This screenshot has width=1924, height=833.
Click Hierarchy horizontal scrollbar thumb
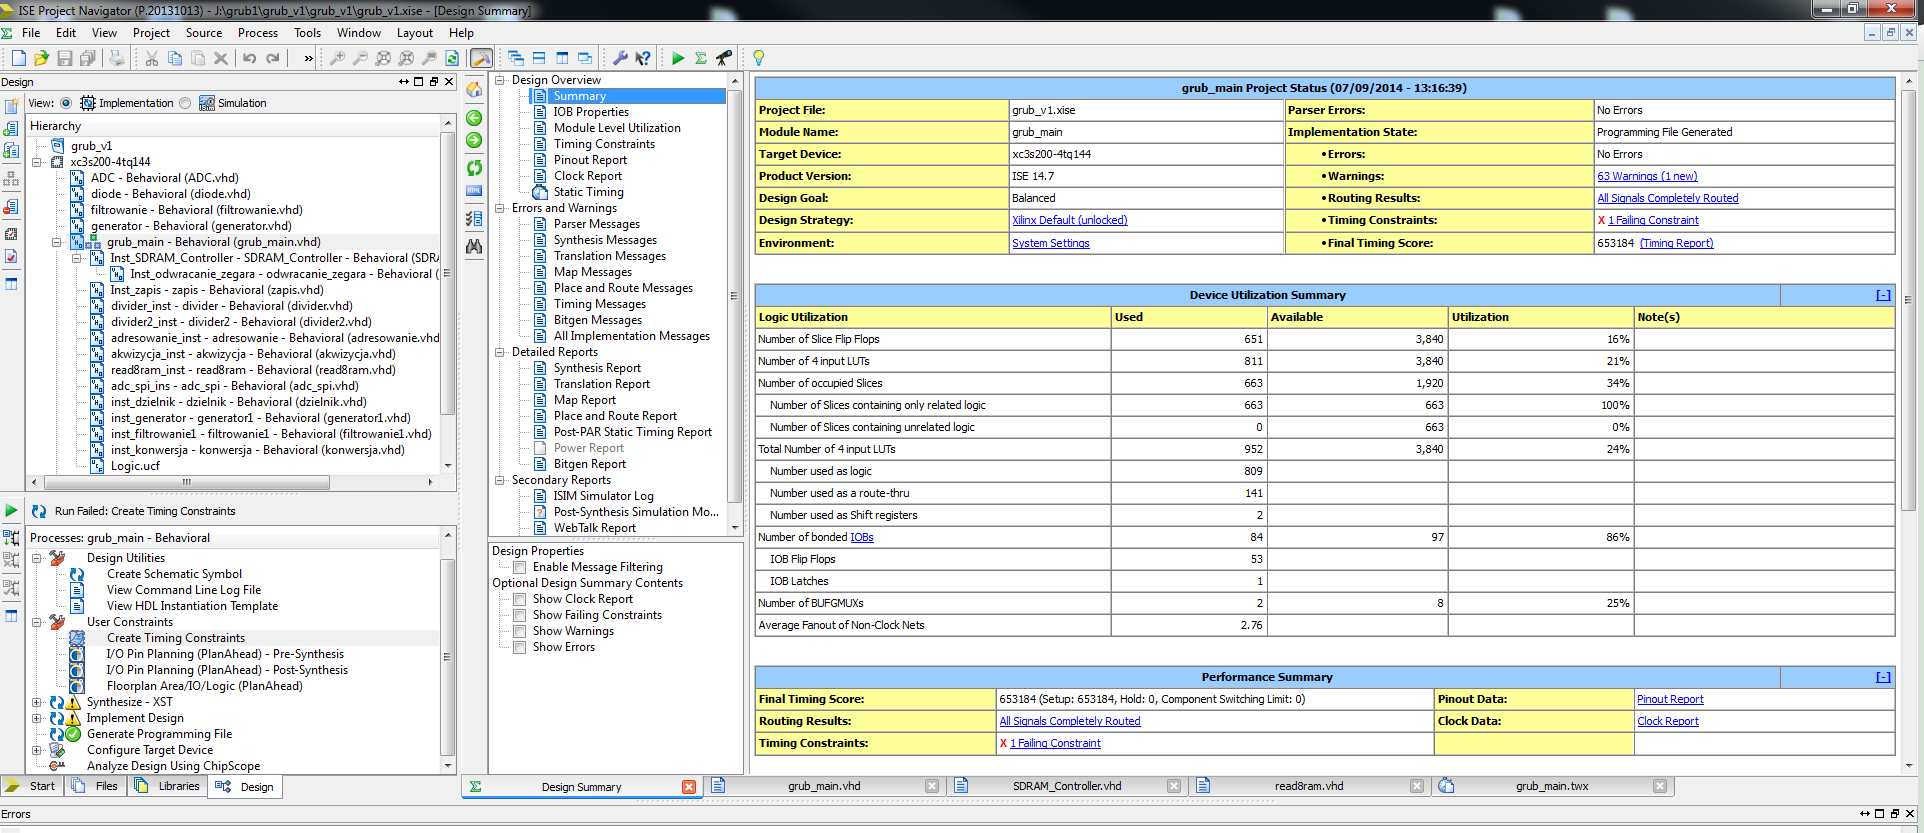tap(186, 482)
